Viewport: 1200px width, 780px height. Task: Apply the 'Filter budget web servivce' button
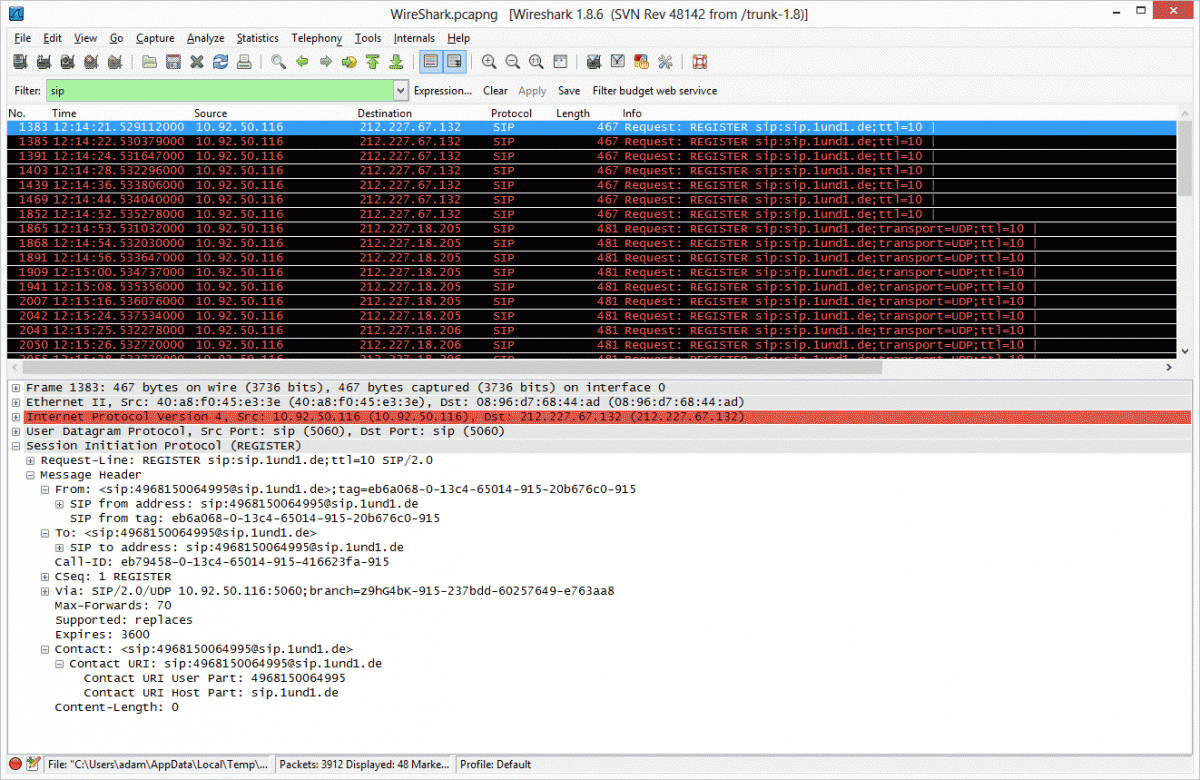pyautogui.click(x=655, y=90)
